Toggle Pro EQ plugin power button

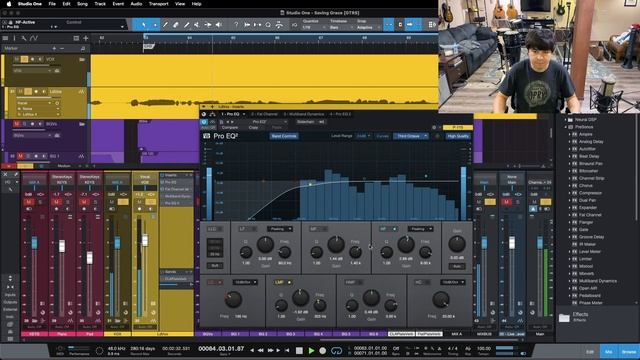[204, 122]
